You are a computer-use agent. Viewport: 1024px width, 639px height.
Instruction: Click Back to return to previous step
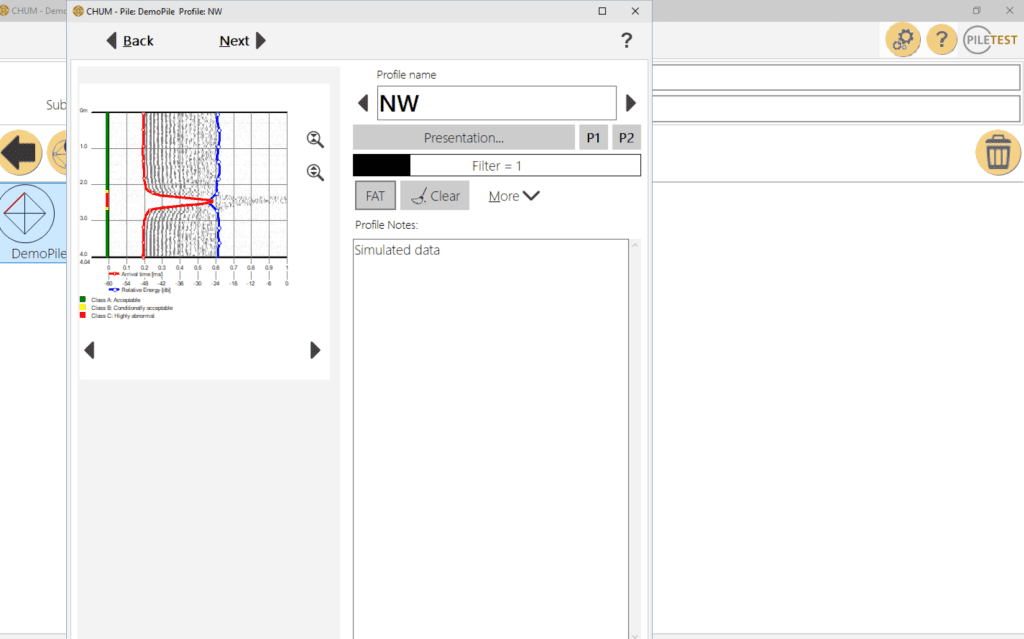(130, 41)
